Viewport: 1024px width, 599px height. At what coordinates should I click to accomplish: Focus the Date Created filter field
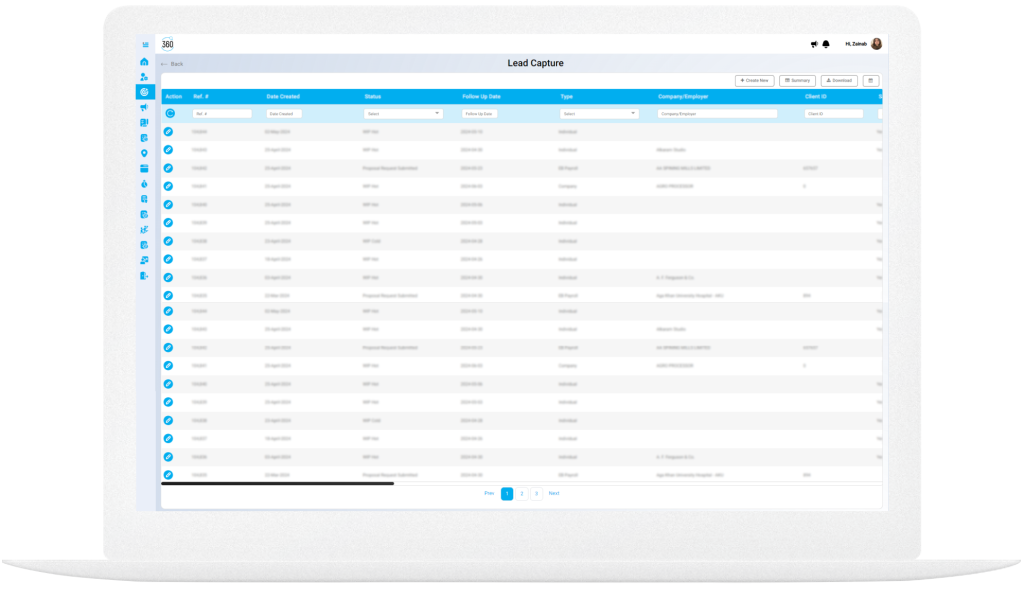click(284, 114)
